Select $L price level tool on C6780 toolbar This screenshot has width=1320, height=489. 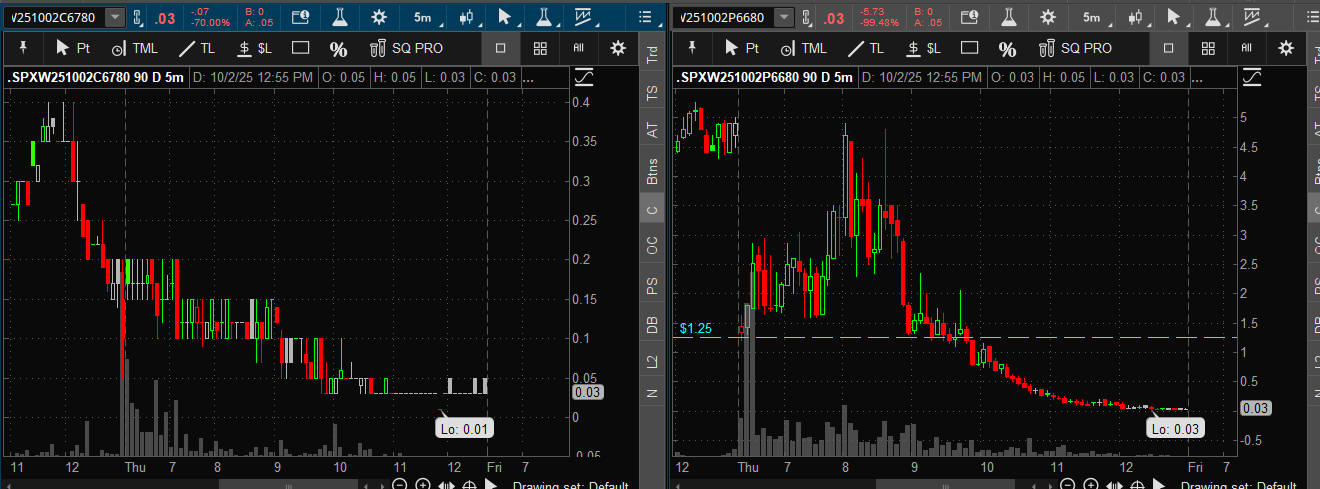point(254,47)
